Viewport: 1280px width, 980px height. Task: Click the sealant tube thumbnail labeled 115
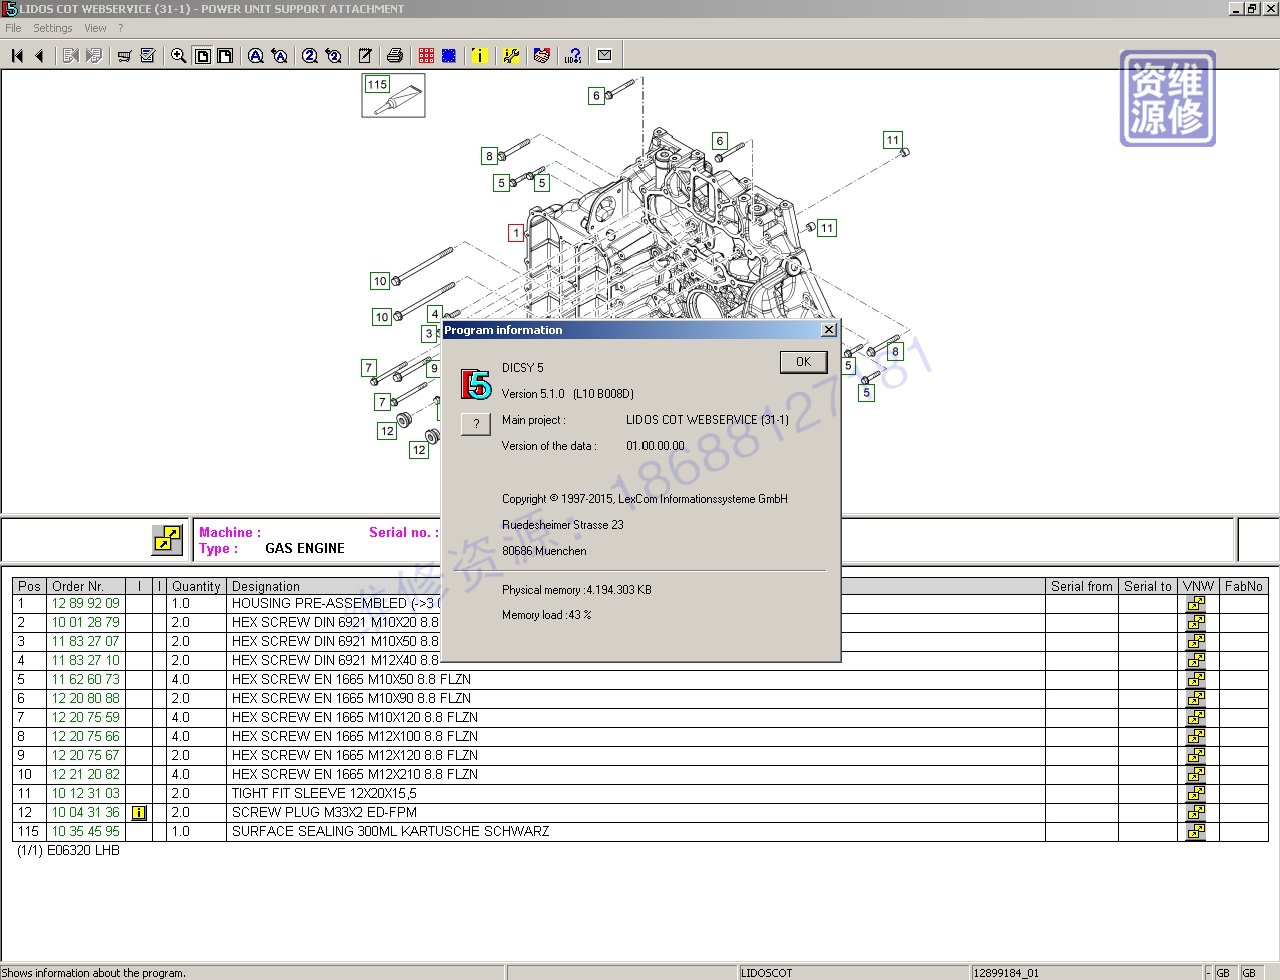[x=393, y=95]
